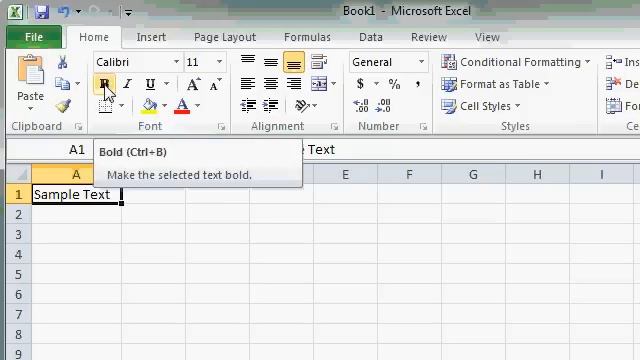The width and height of the screenshot is (640, 360).
Task: Open the font size 11 dropdown
Action: click(x=219, y=62)
